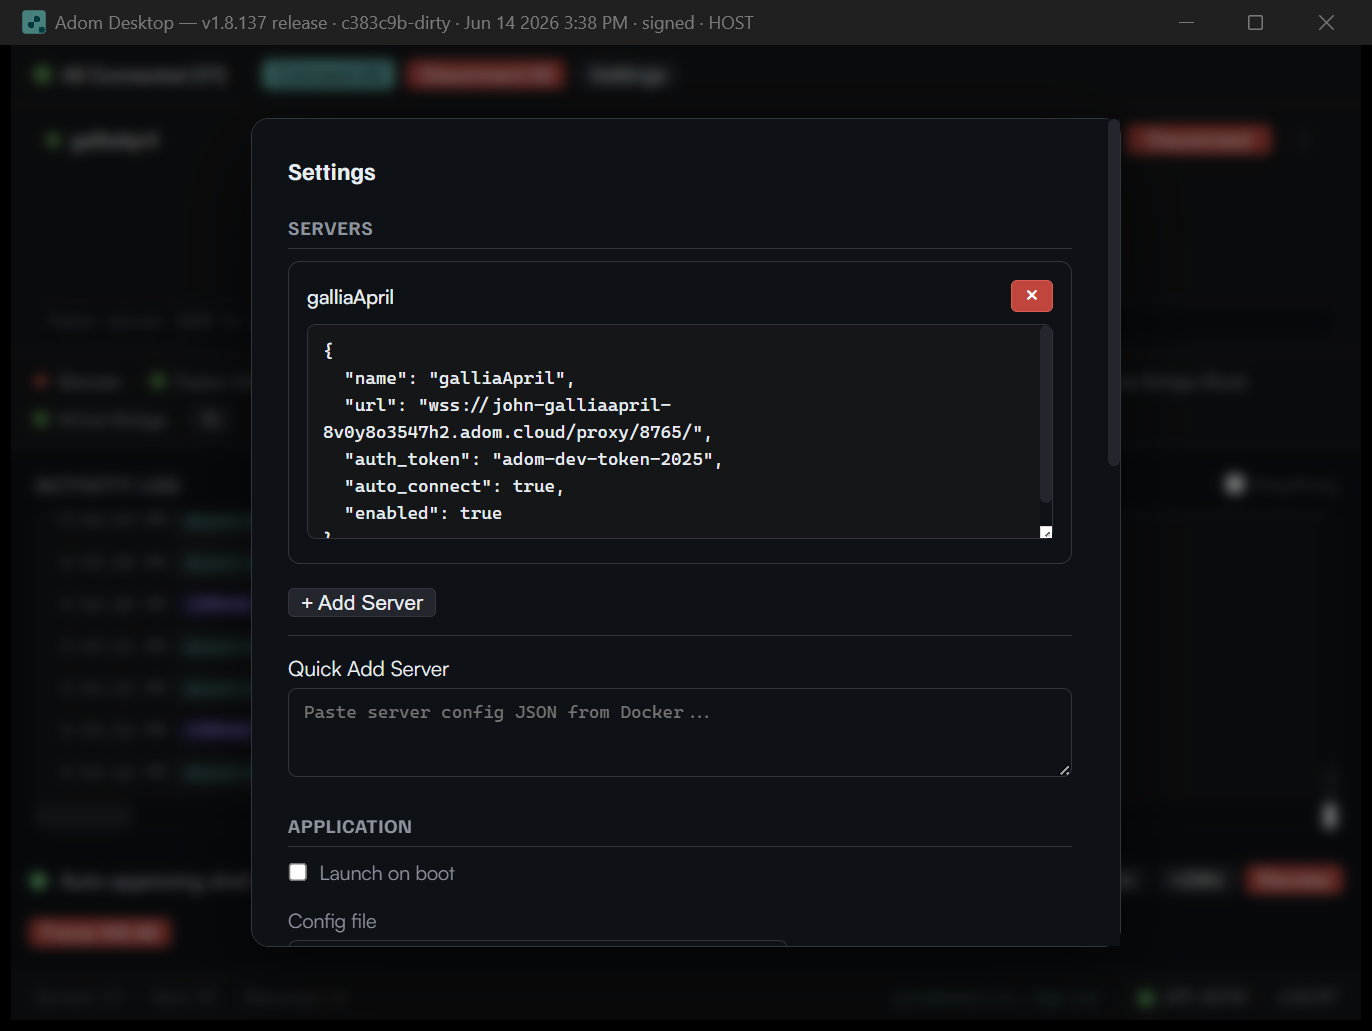The width and height of the screenshot is (1372, 1031).
Task: Delete the galliaApril server with red X
Action: [x=1031, y=296]
